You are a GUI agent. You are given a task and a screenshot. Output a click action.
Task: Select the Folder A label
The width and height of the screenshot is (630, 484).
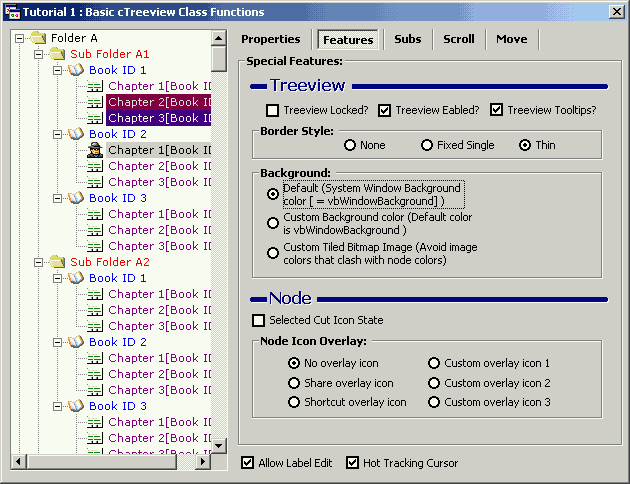pos(74,38)
